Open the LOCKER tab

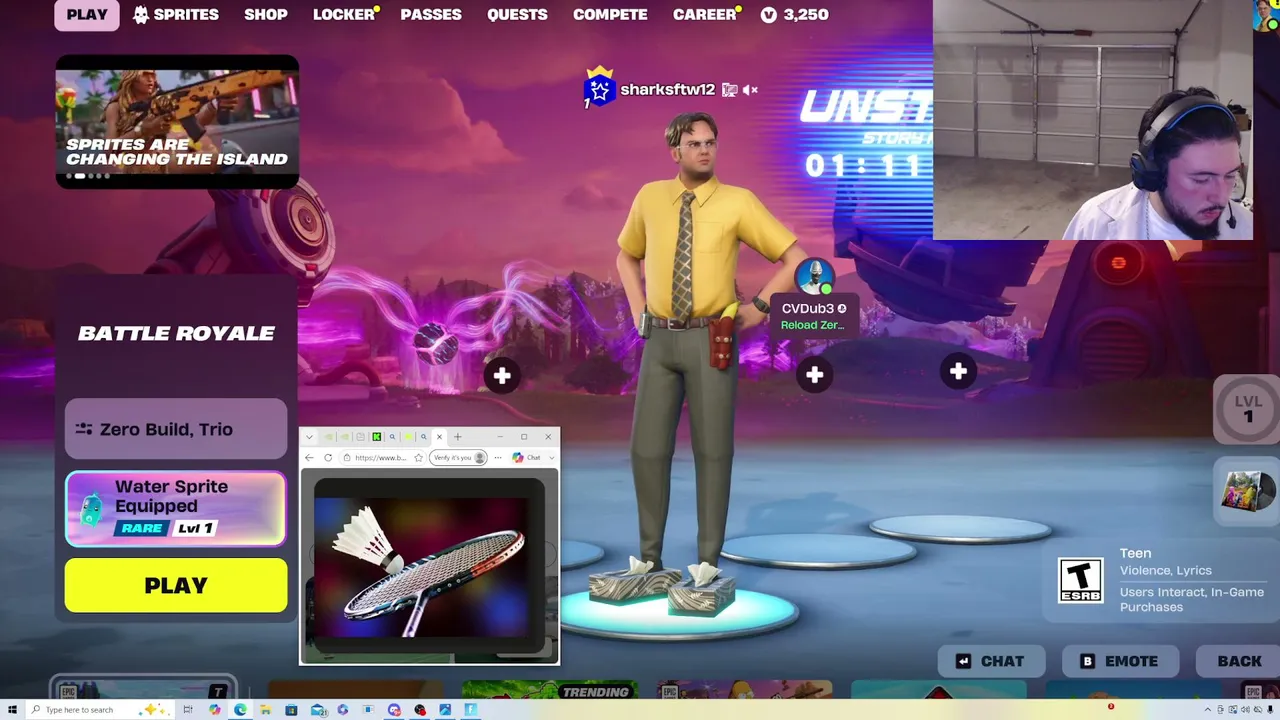click(344, 15)
